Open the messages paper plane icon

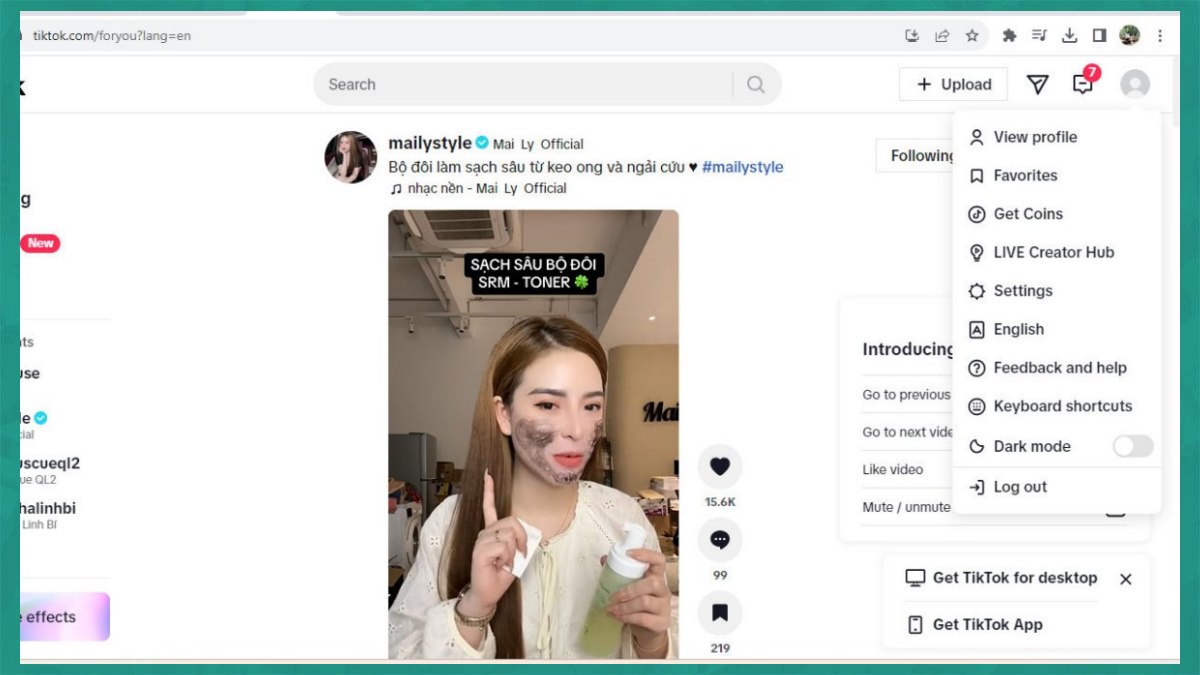pos(1038,85)
